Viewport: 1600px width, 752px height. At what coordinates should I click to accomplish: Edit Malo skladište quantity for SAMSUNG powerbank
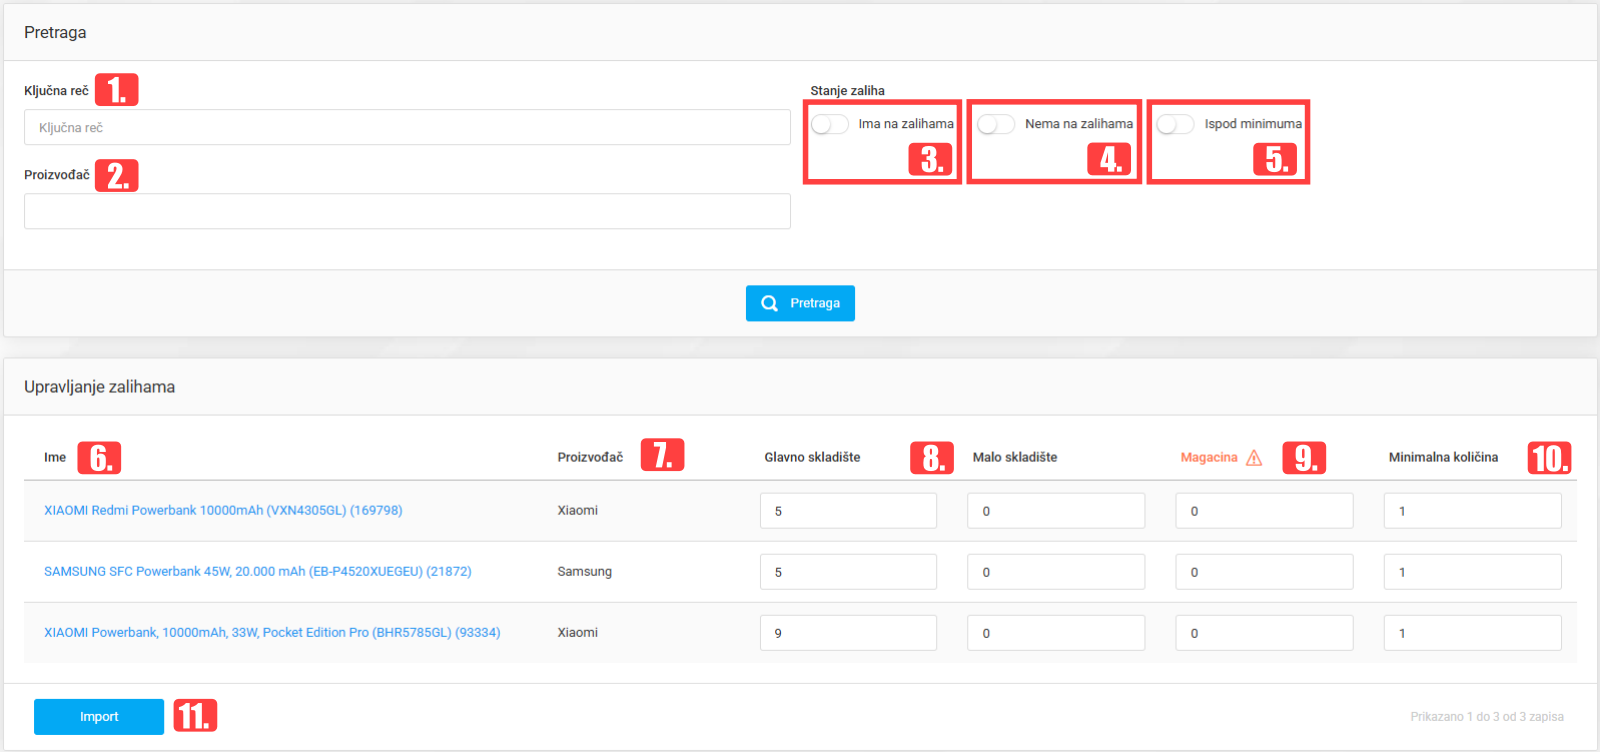[x=1055, y=572]
